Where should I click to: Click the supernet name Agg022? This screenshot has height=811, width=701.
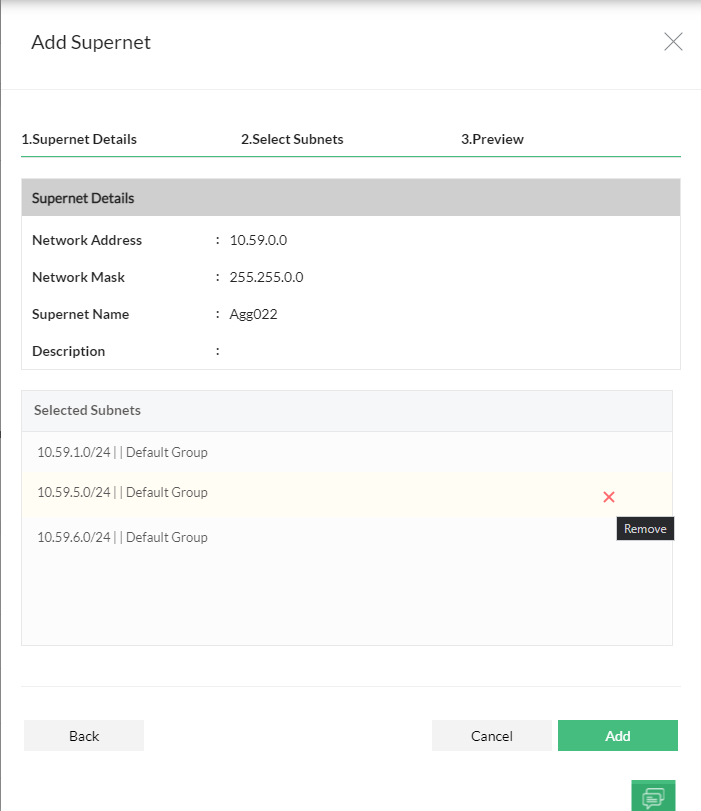pos(253,314)
